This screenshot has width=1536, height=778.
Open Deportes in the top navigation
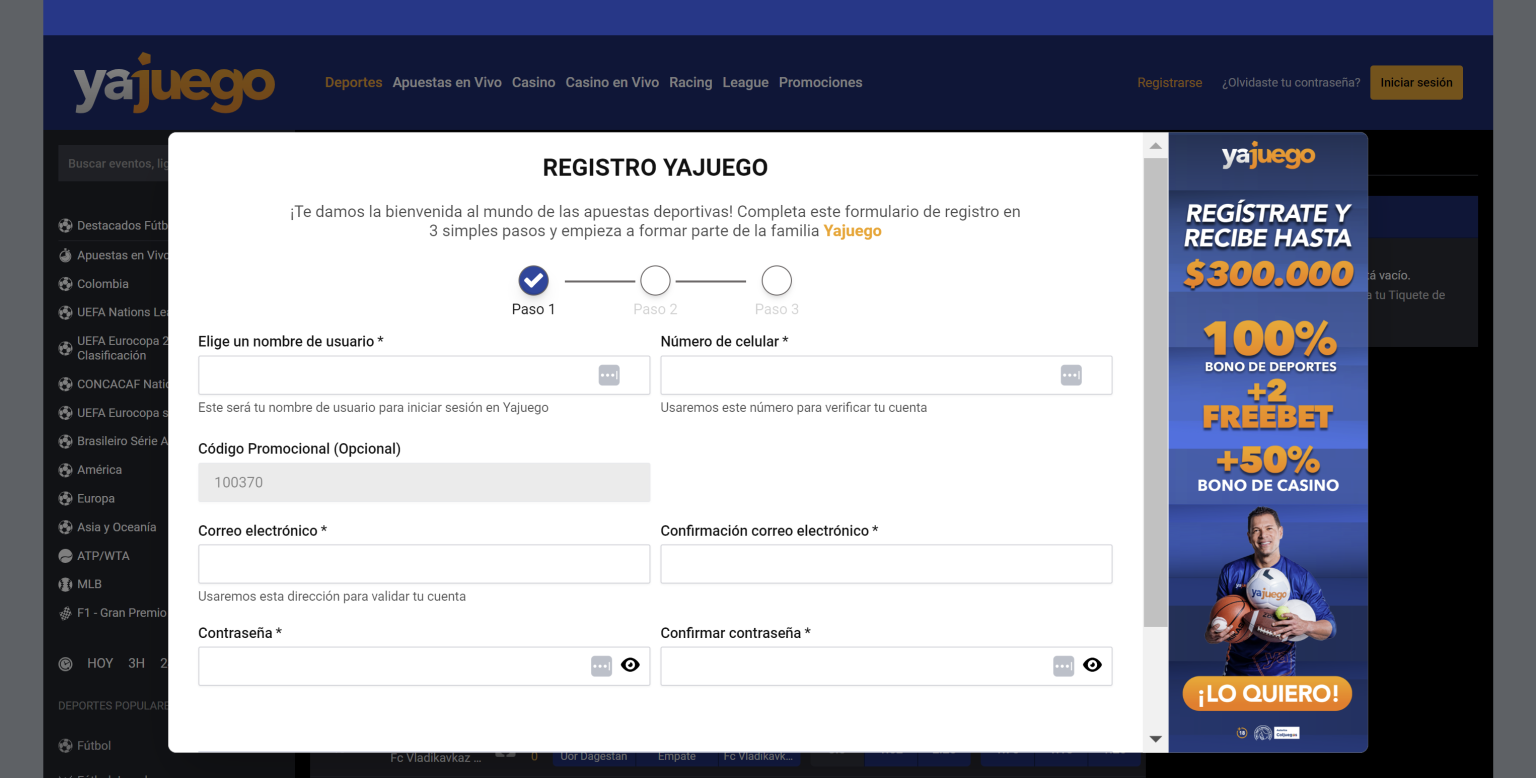tap(354, 83)
